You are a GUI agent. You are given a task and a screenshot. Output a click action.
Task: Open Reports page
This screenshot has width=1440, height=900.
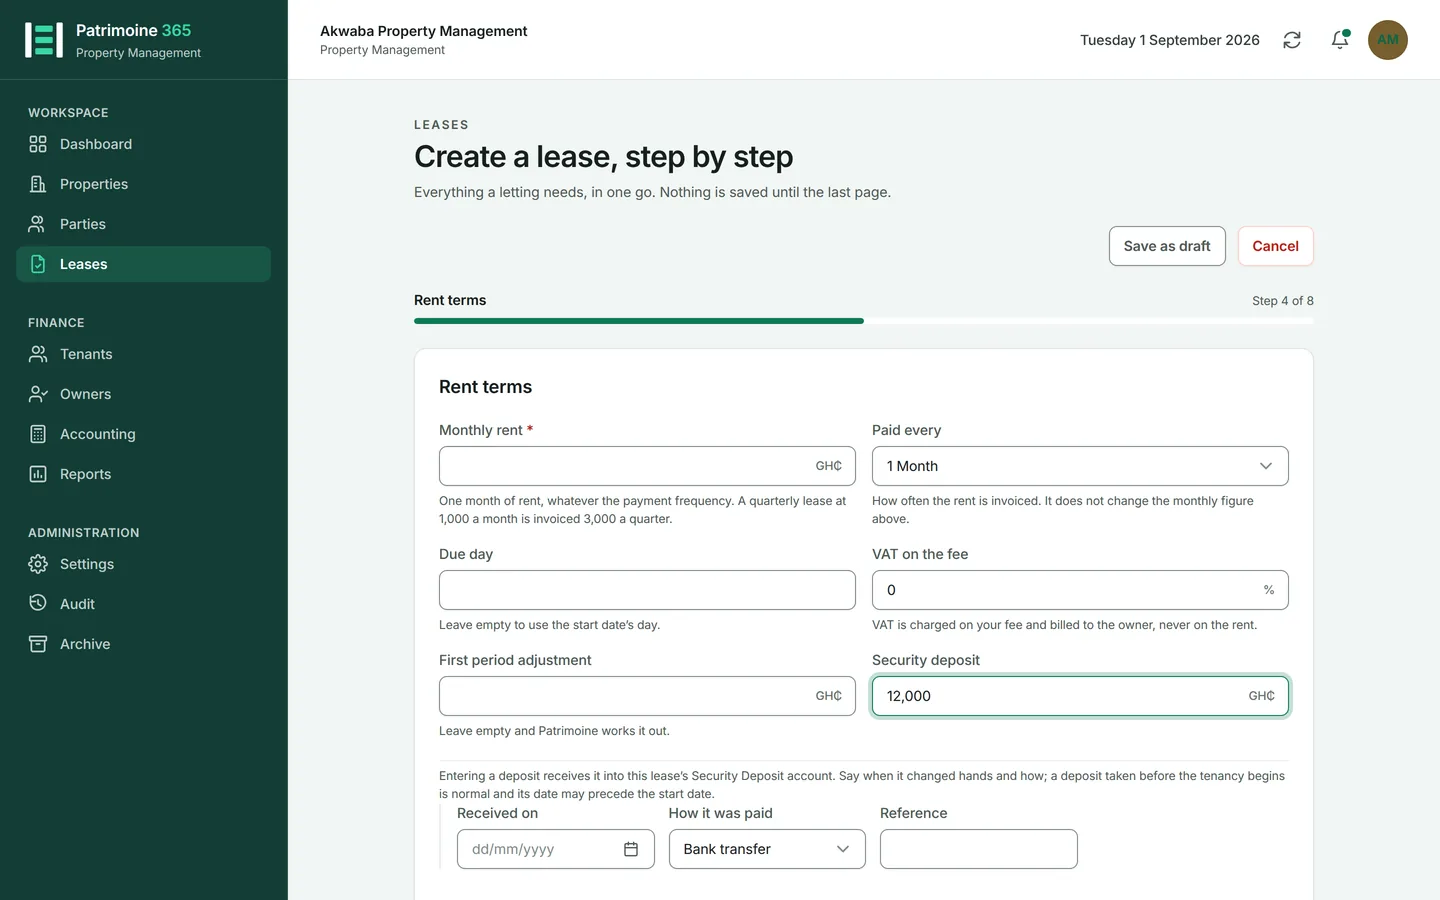[x=143, y=474]
